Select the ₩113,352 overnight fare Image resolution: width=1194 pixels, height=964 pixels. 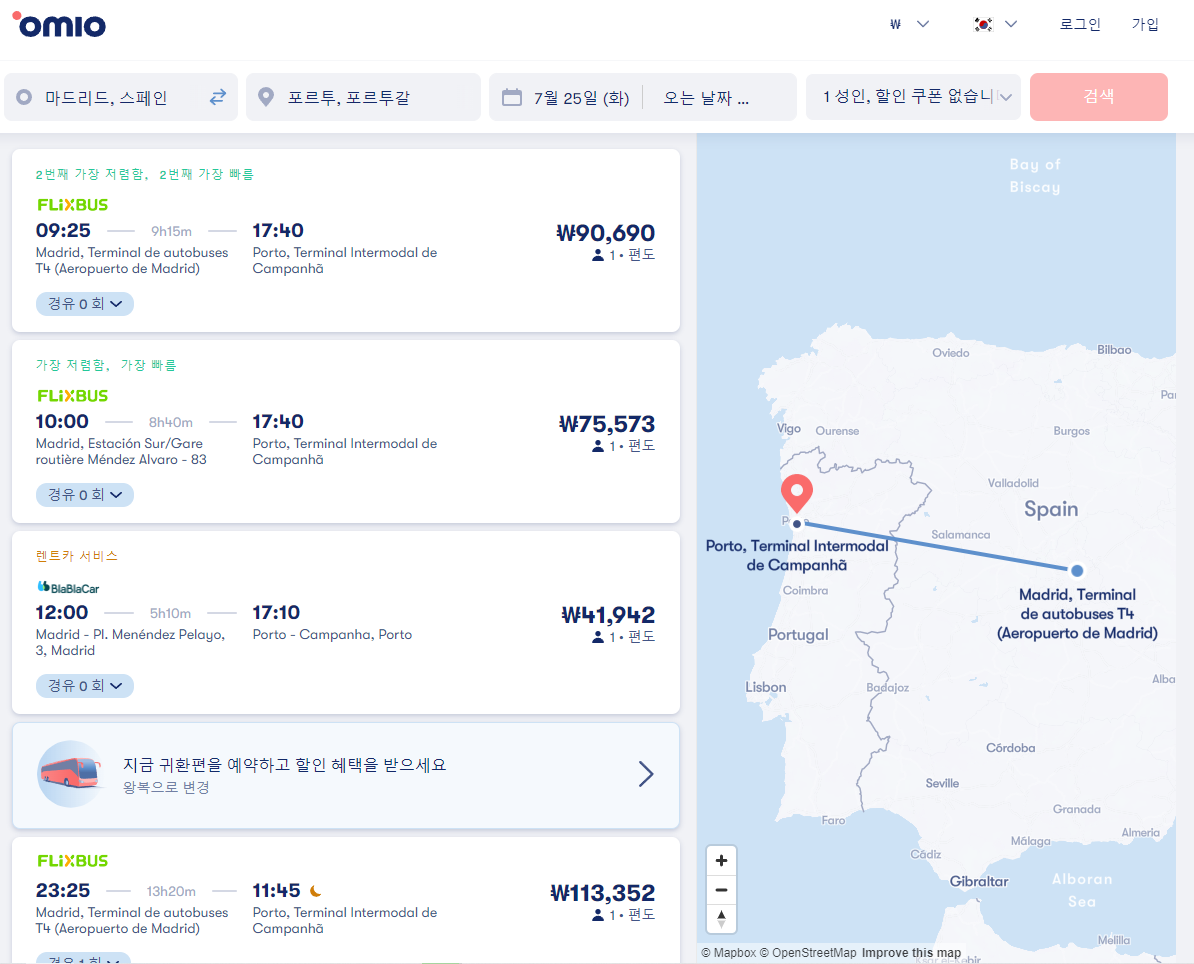[x=602, y=893]
